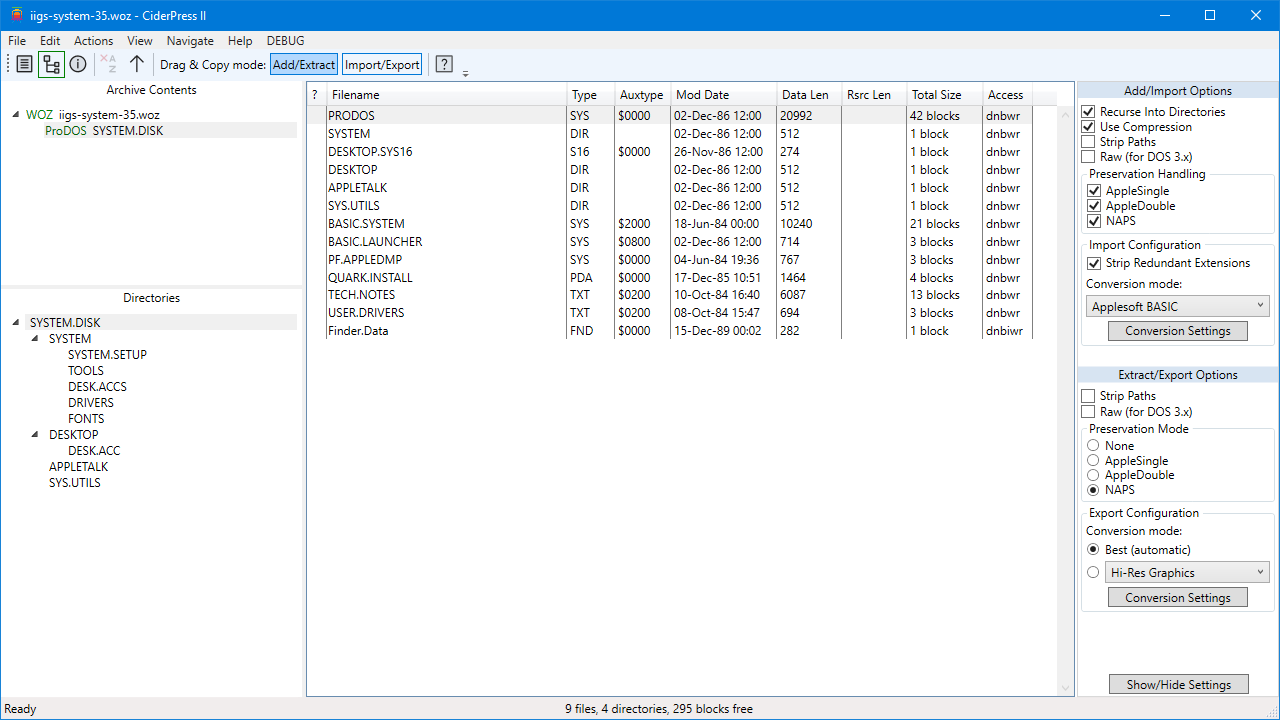Open the Applesoft BASIC conversion dropdown
This screenshot has width=1280, height=720.
1178,307
